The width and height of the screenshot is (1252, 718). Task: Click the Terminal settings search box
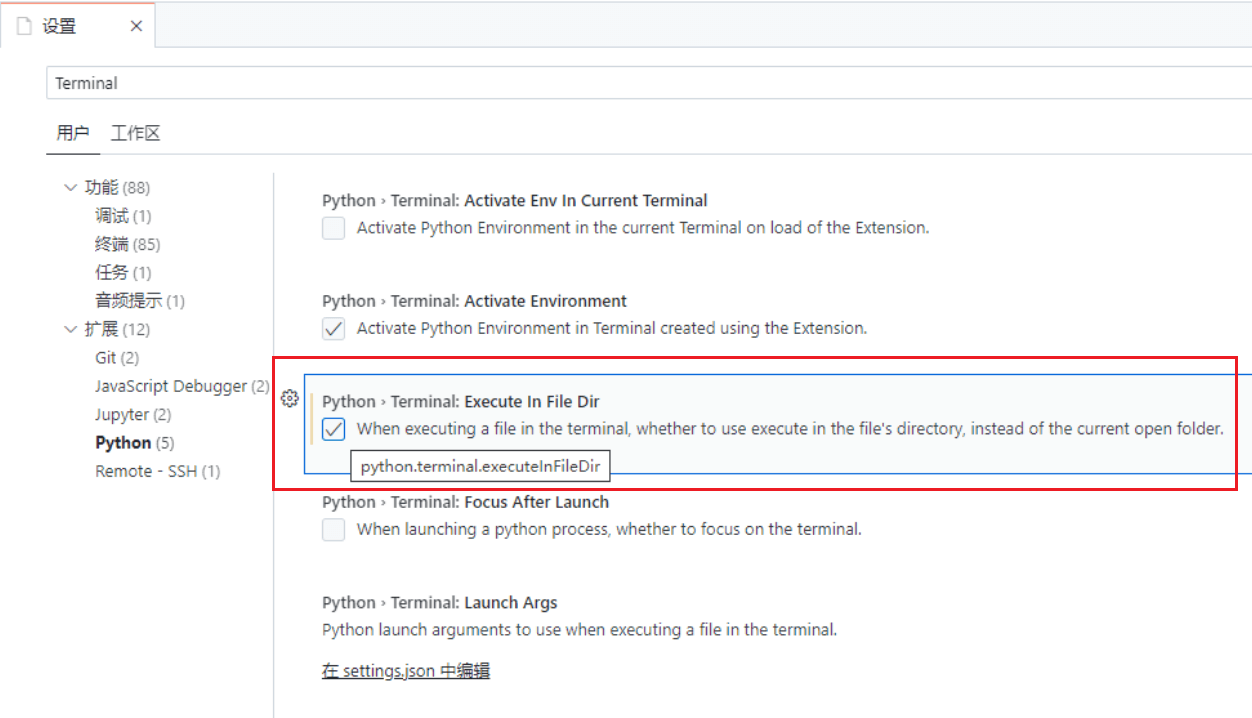tap(640, 84)
